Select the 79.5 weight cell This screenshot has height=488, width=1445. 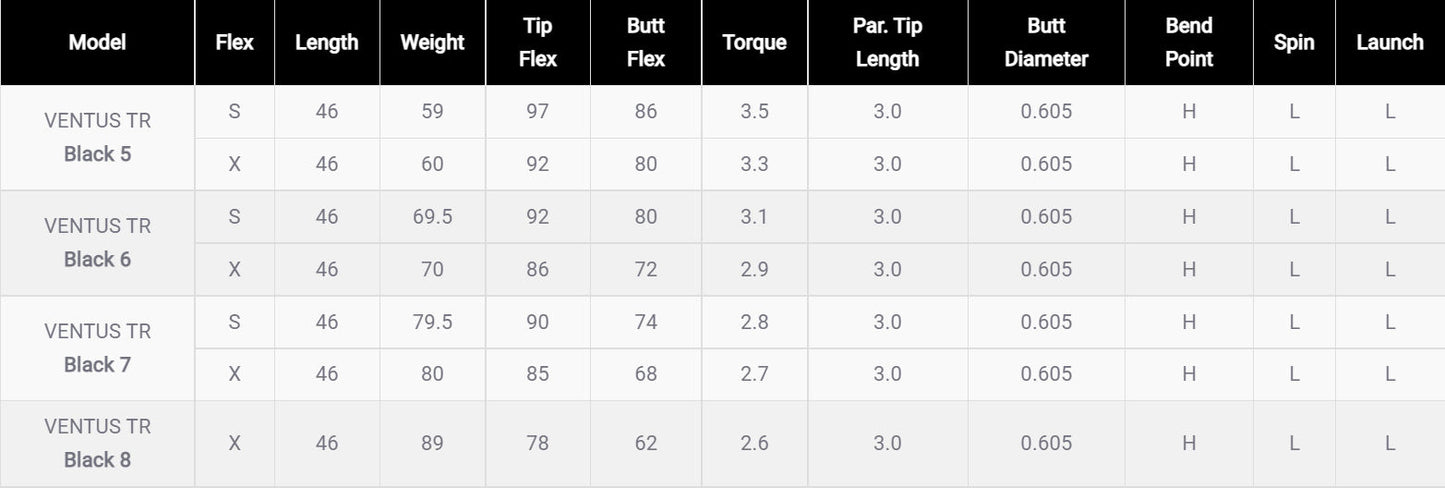432,322
